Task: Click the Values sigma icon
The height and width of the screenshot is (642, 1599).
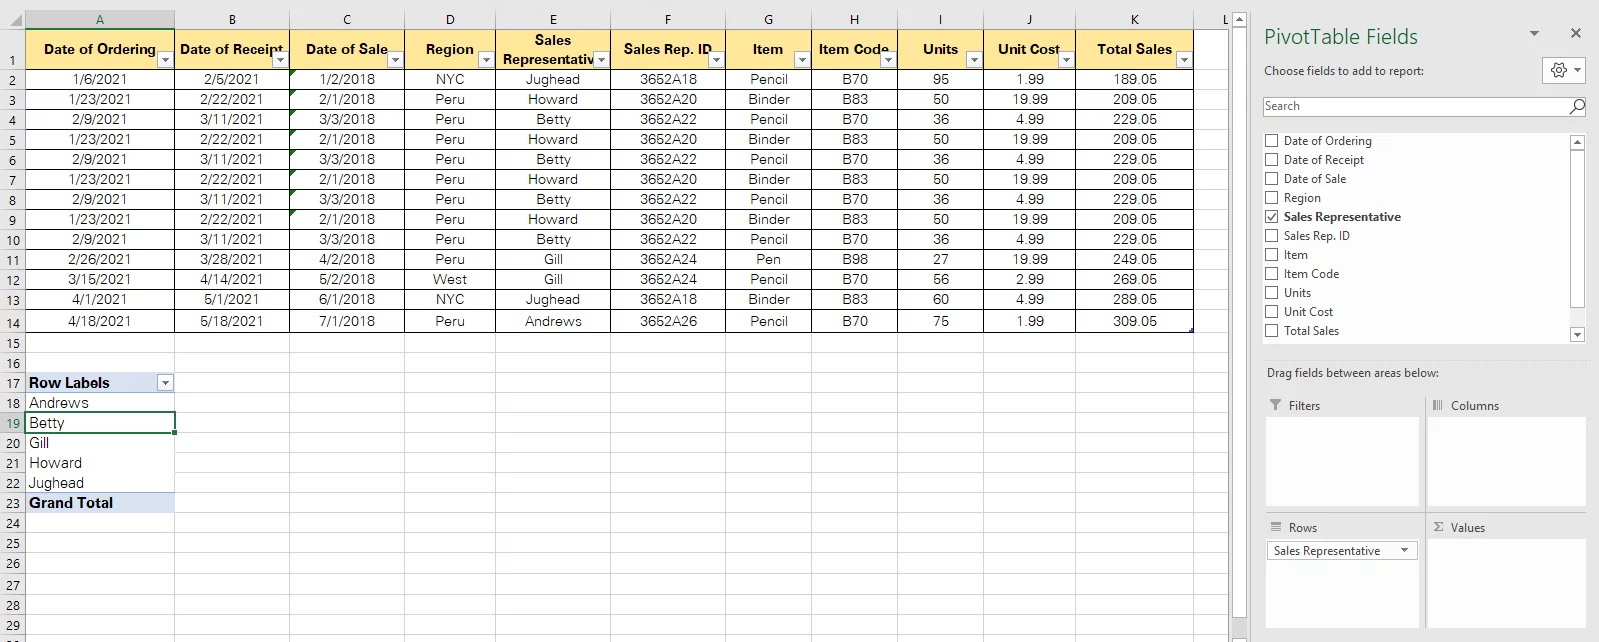Action: [x=1437, y=527]
